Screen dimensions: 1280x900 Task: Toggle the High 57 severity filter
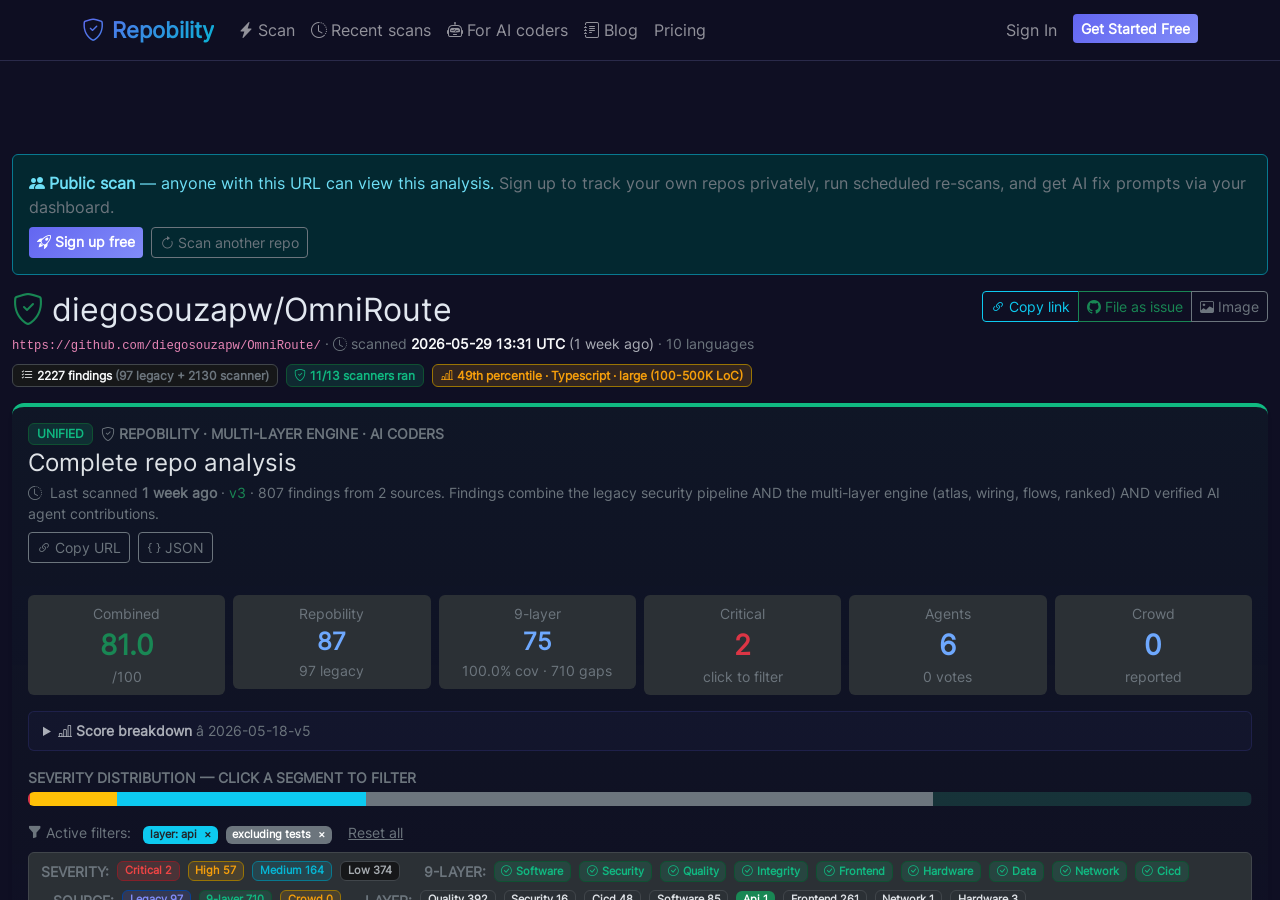pyautogui.click(x=216, y=871)
